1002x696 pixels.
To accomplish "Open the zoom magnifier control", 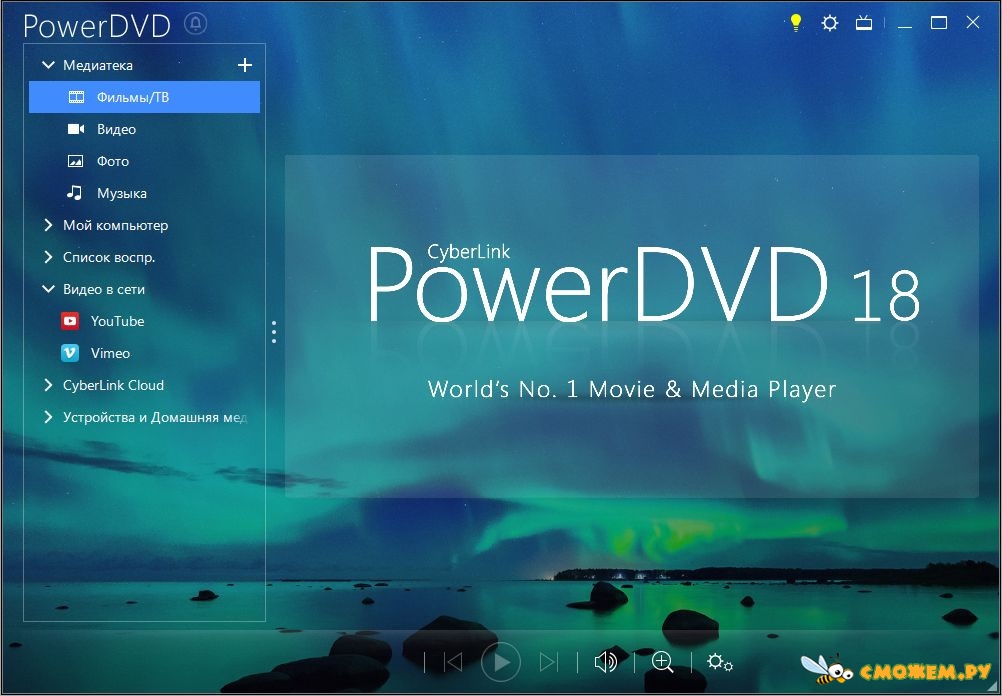I will point(662,662).
